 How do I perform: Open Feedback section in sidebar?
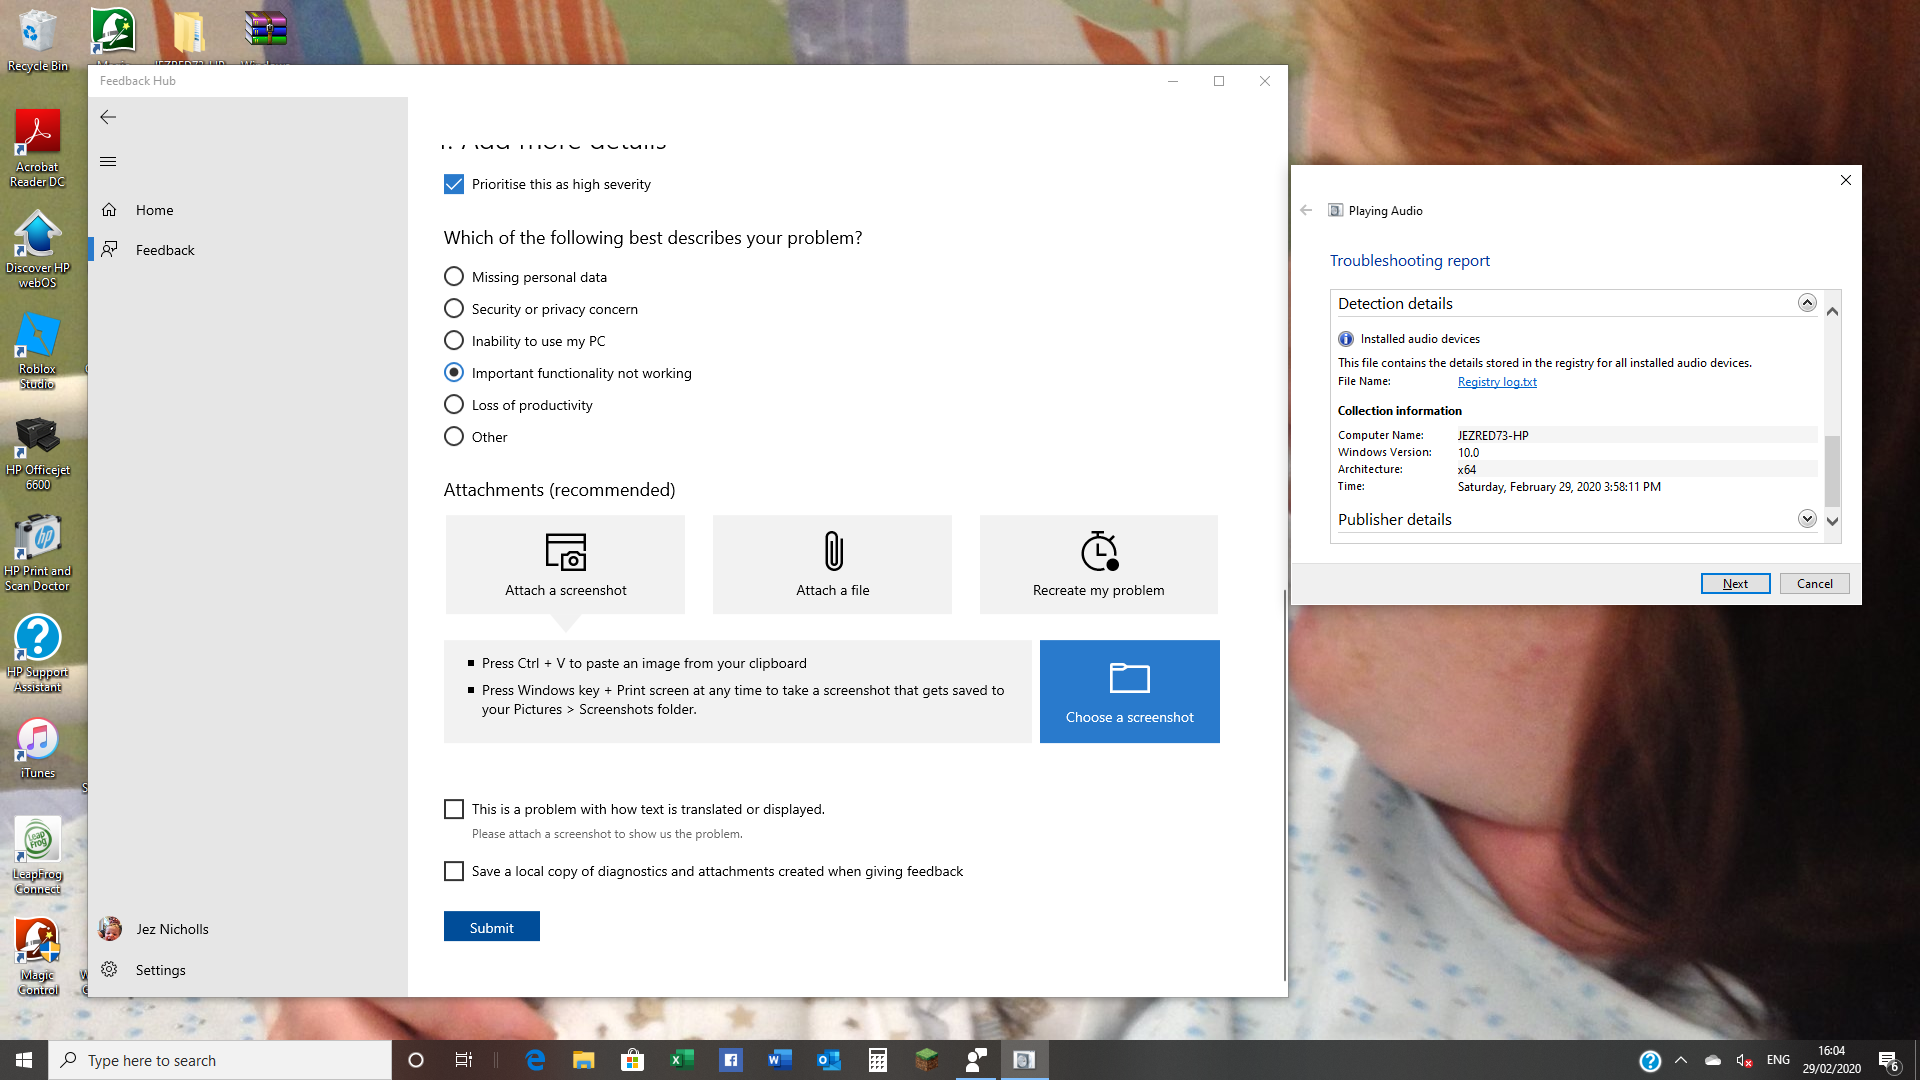tap(248, 250)
